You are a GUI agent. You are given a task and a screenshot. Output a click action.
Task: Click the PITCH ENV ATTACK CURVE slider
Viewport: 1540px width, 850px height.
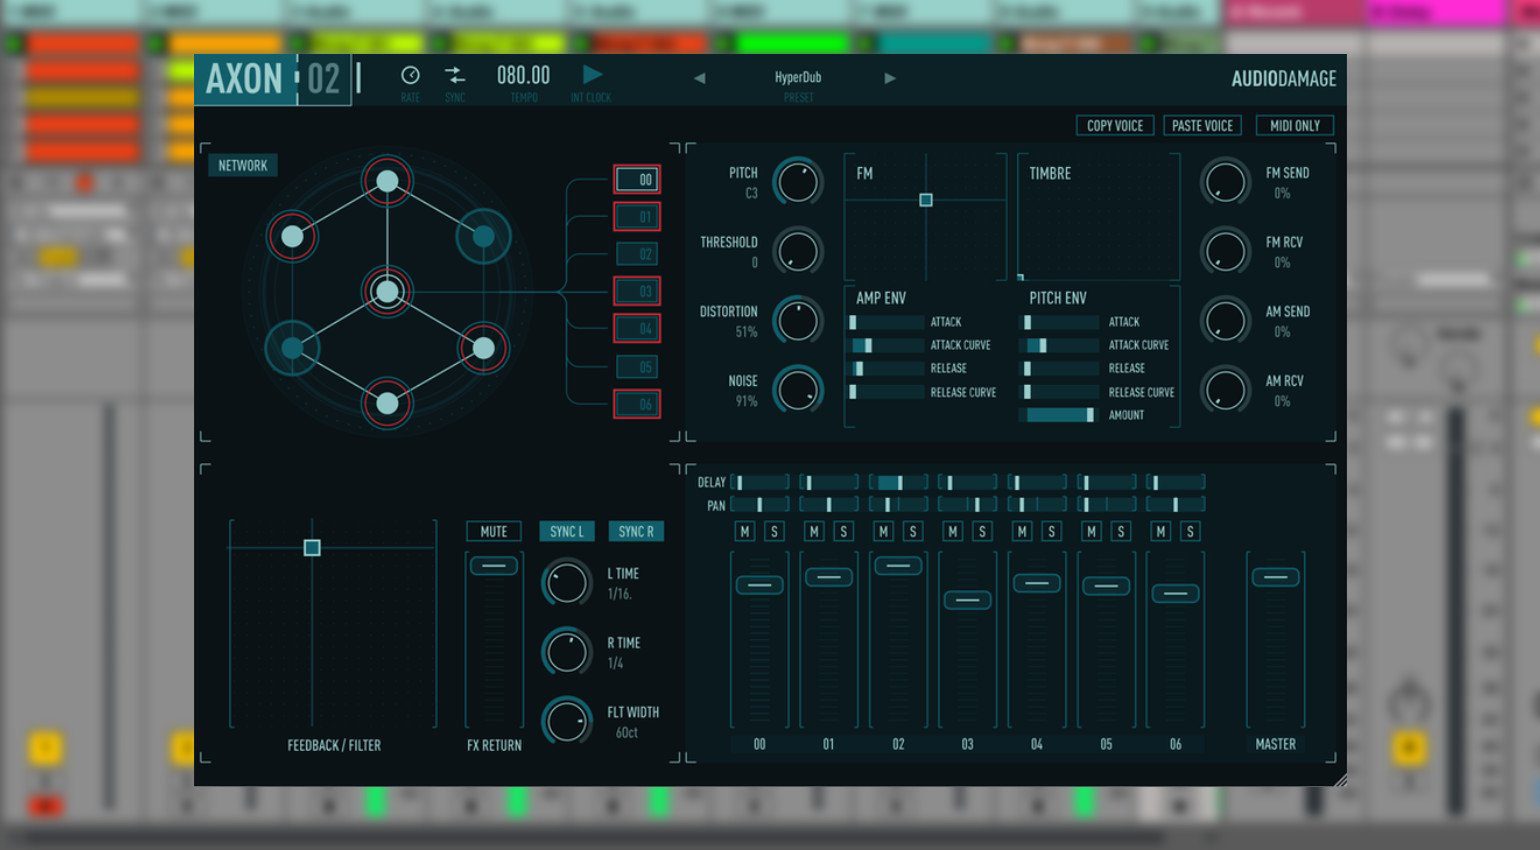(1058, 345)
